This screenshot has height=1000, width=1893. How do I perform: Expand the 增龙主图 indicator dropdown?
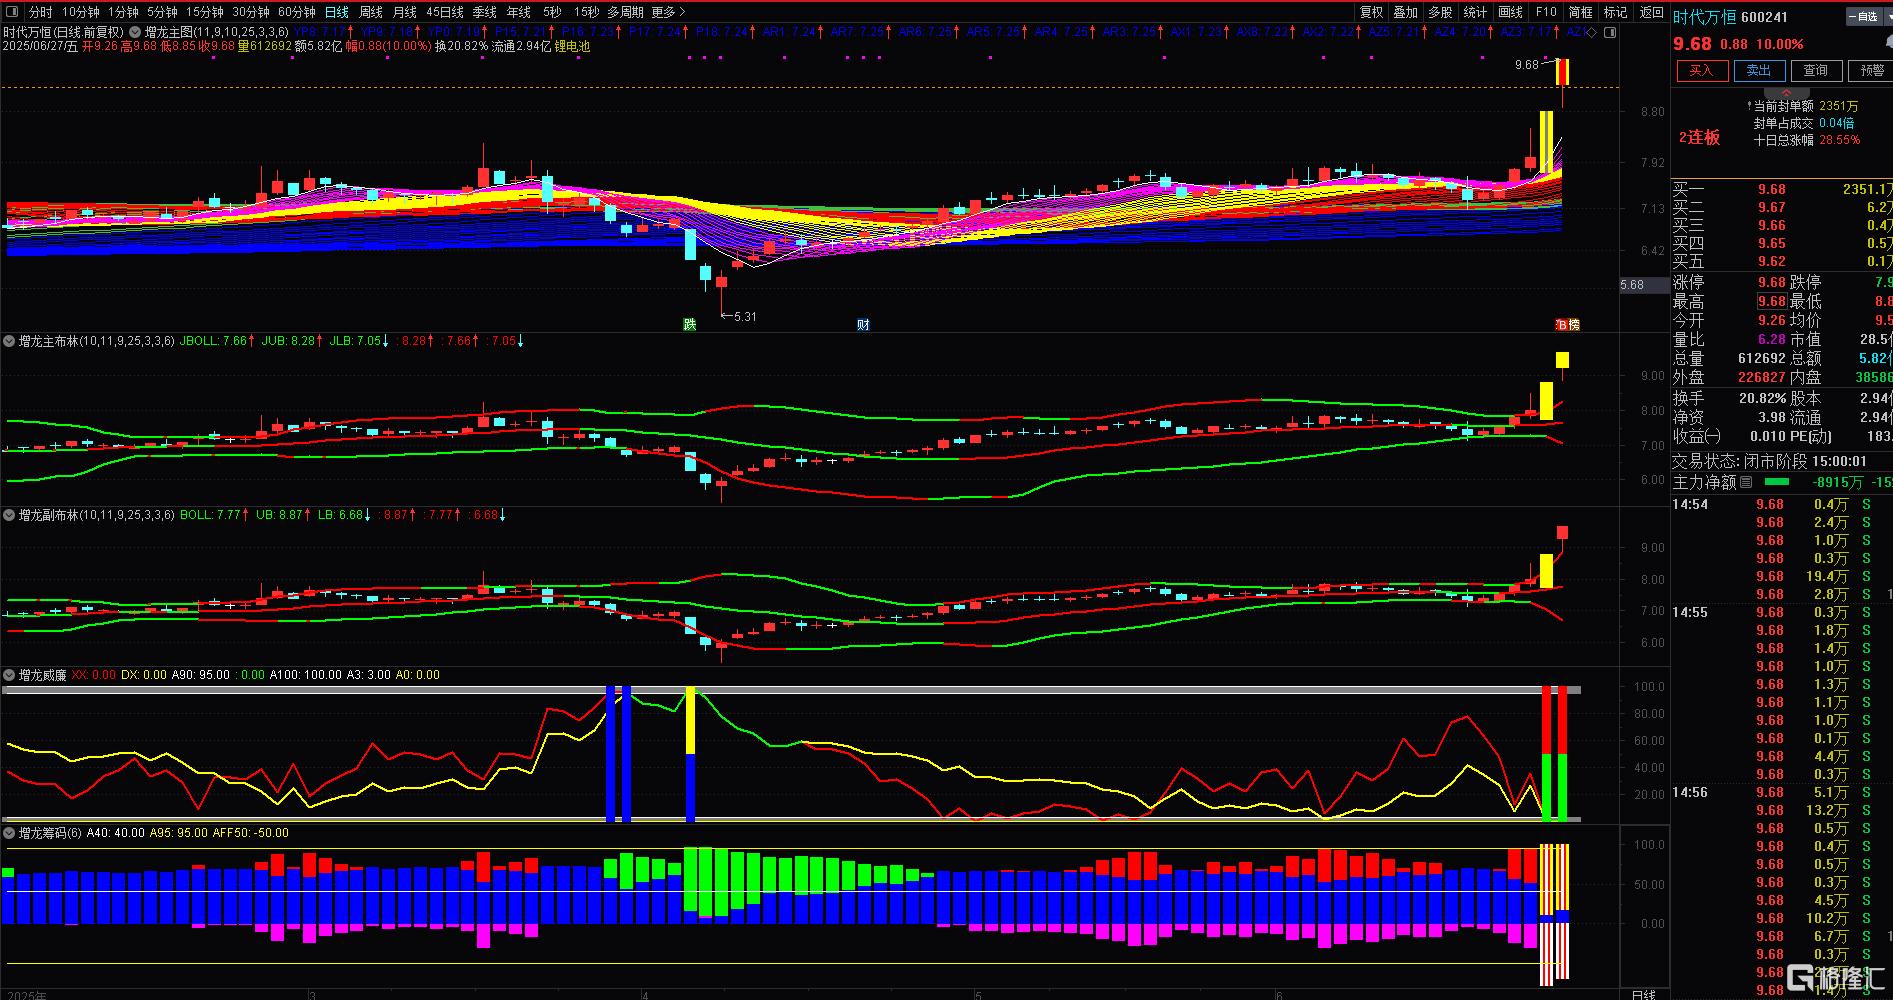pos(136,32)
